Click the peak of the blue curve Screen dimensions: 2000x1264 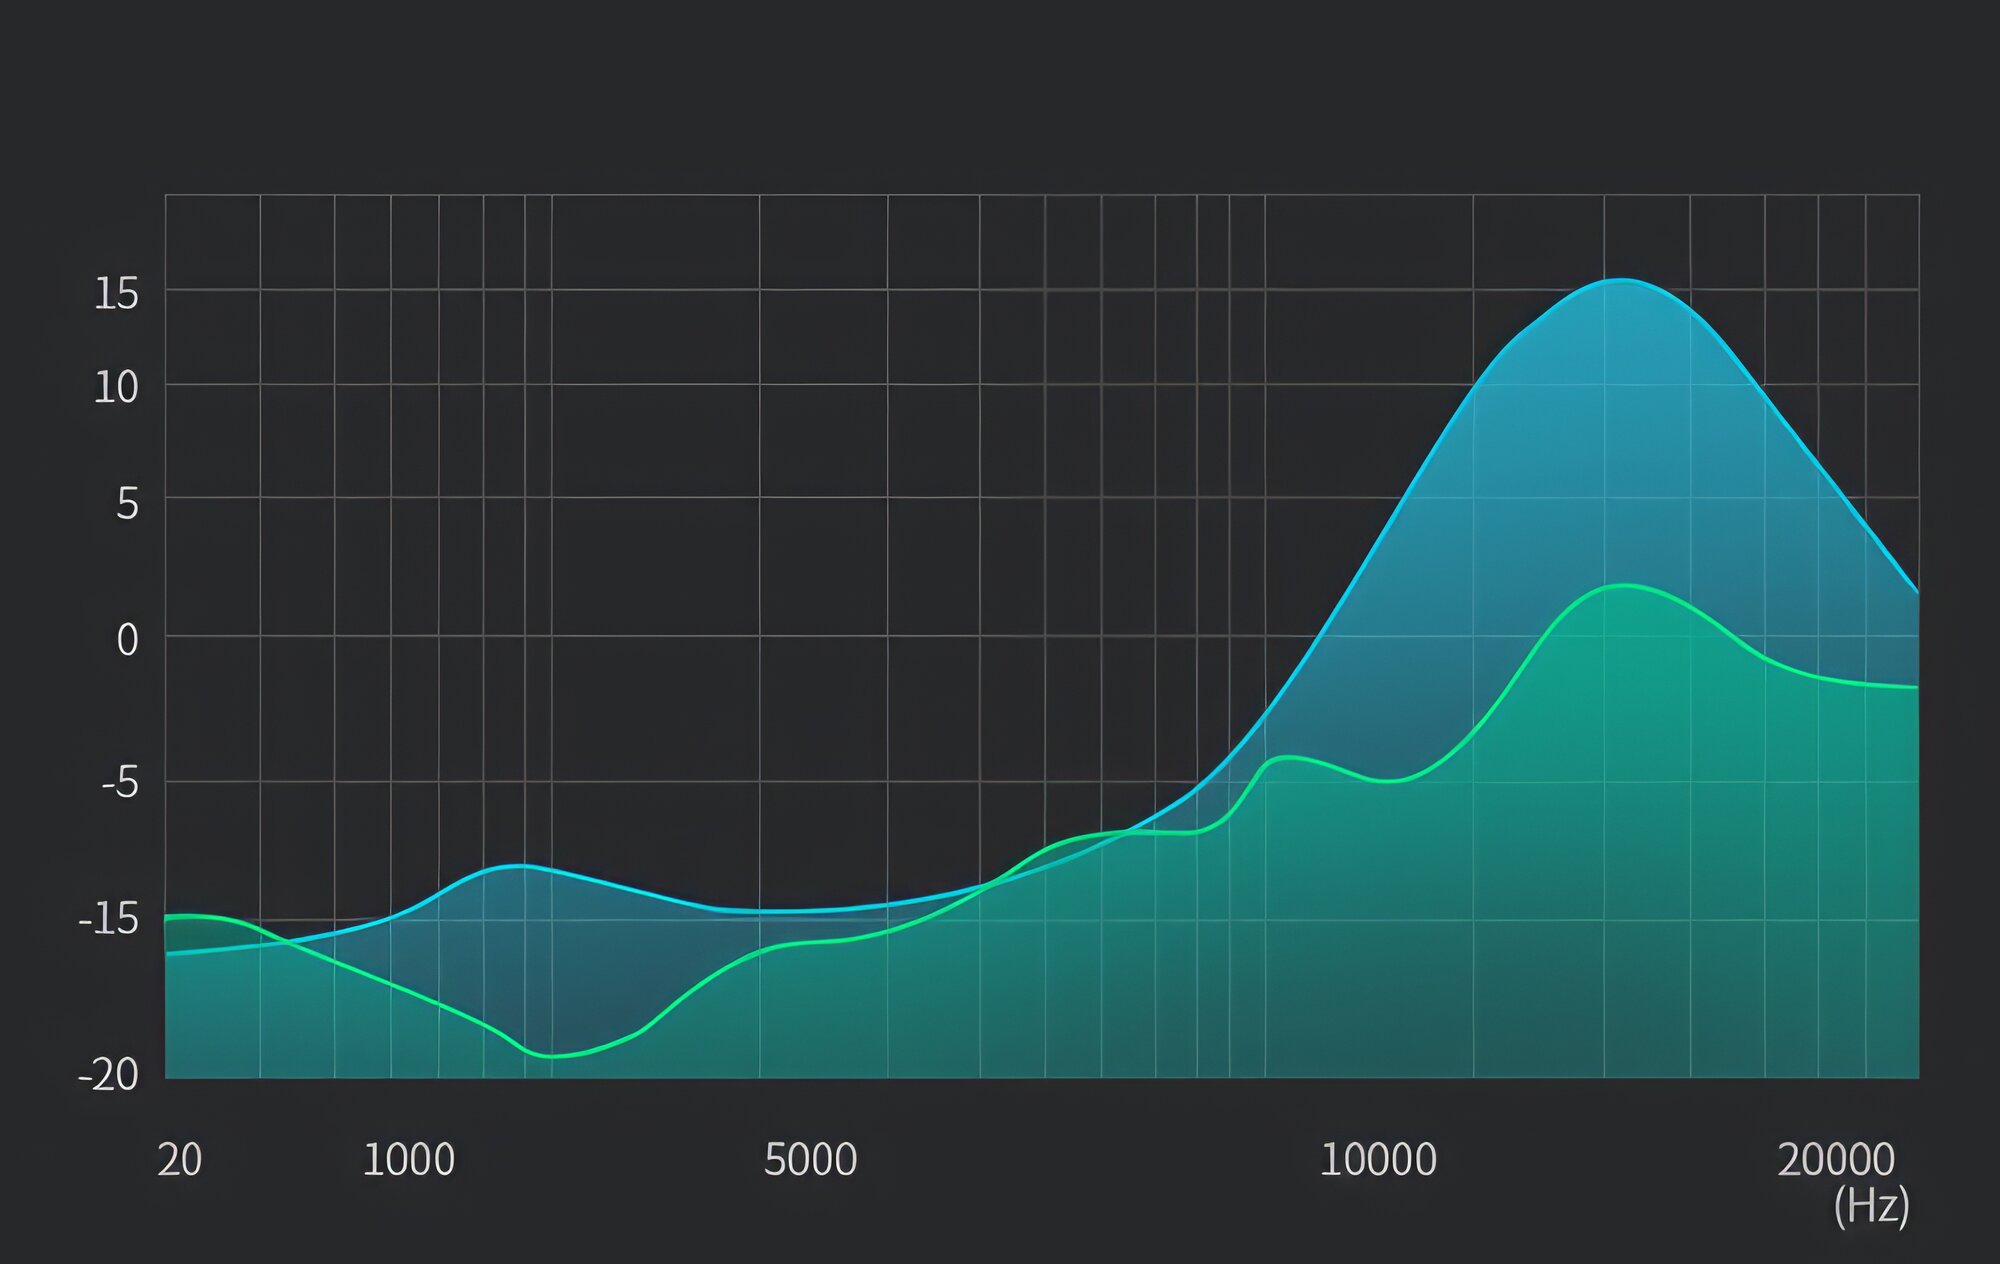point(1621,280)
